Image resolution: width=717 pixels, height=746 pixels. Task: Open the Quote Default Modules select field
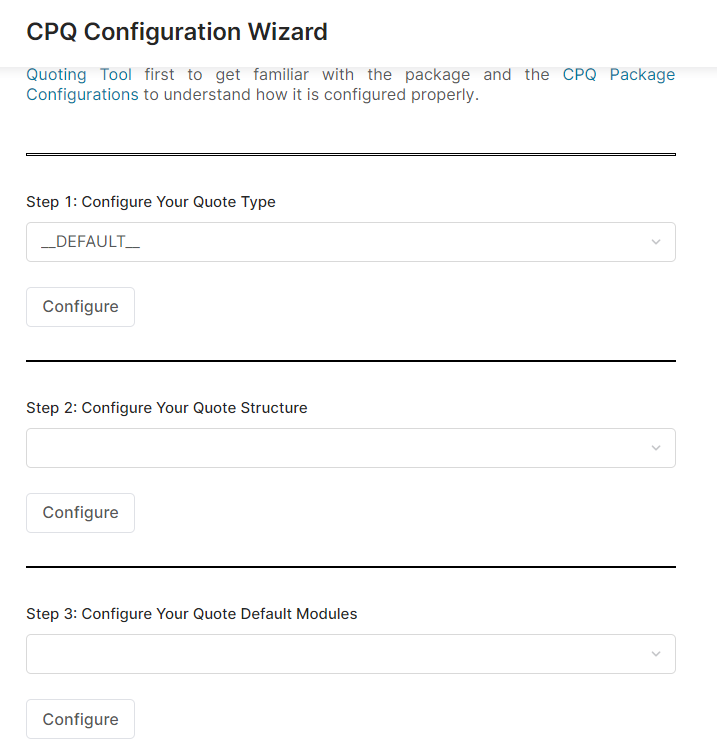pos(340,654)
